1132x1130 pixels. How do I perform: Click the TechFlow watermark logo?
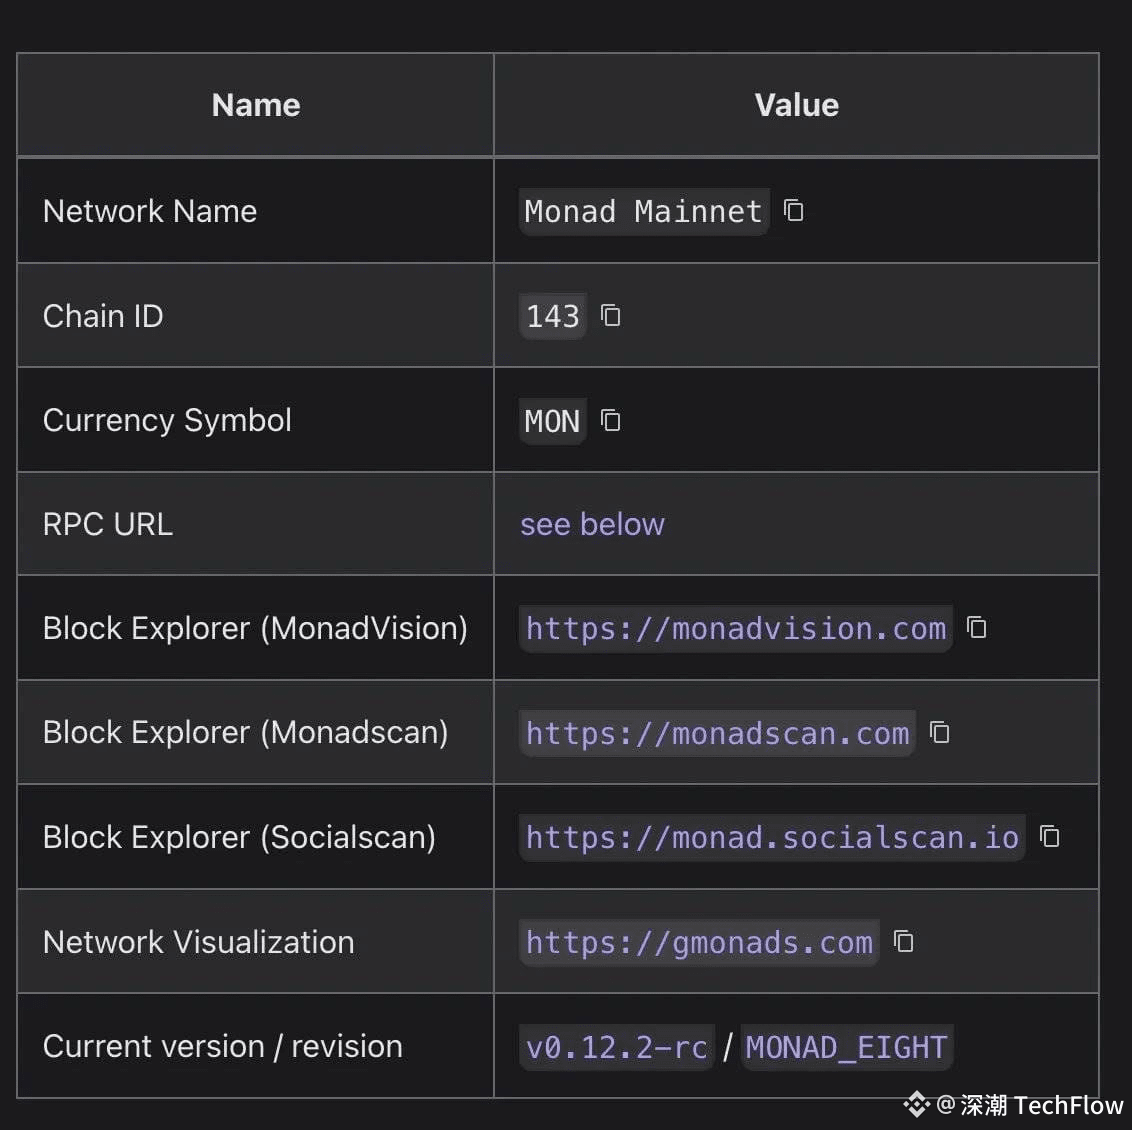pos(916,1105)
